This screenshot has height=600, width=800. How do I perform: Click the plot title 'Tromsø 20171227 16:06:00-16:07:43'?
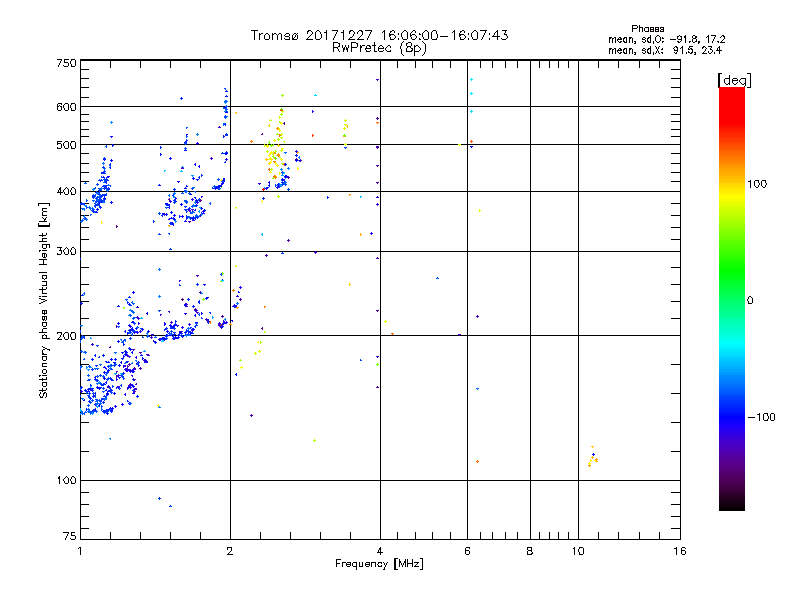point(379,35)
